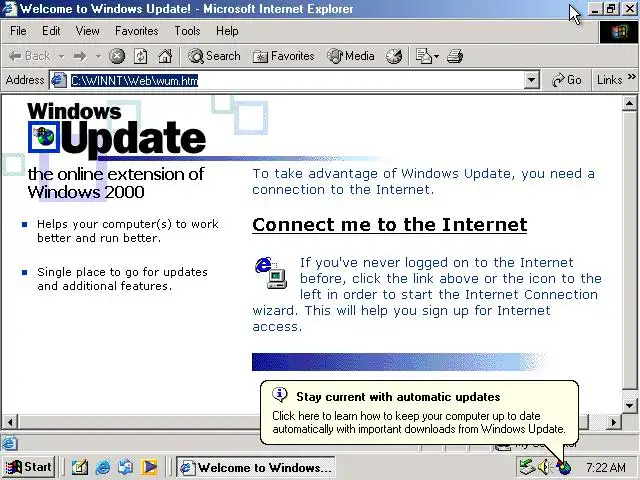The height and width of the screenshot is (480, 640).
Task: Open the Help menu
Action: (227, 31)
